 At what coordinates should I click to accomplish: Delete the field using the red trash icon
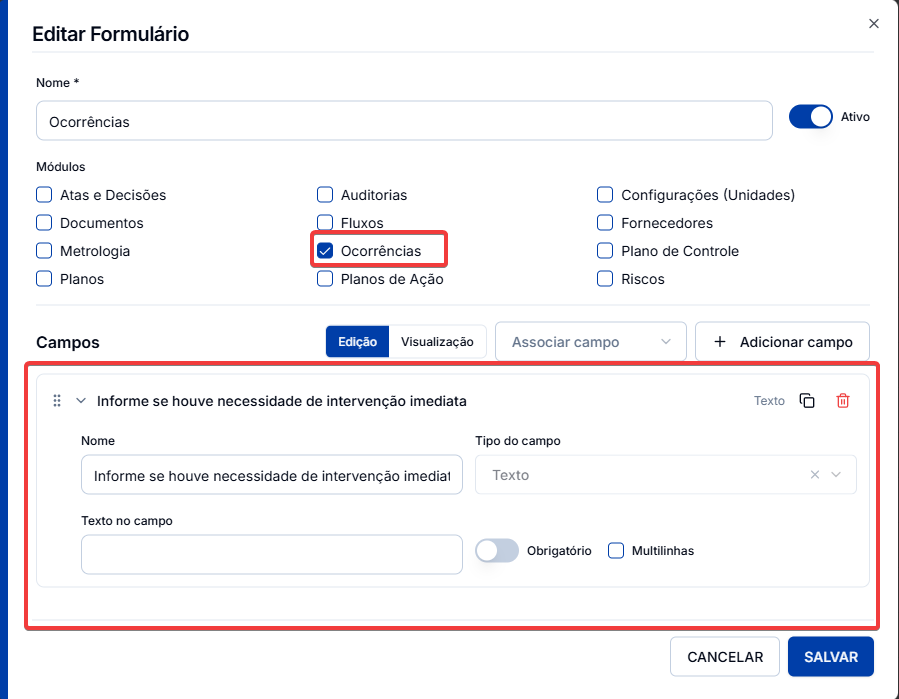(x=842, y=401)
